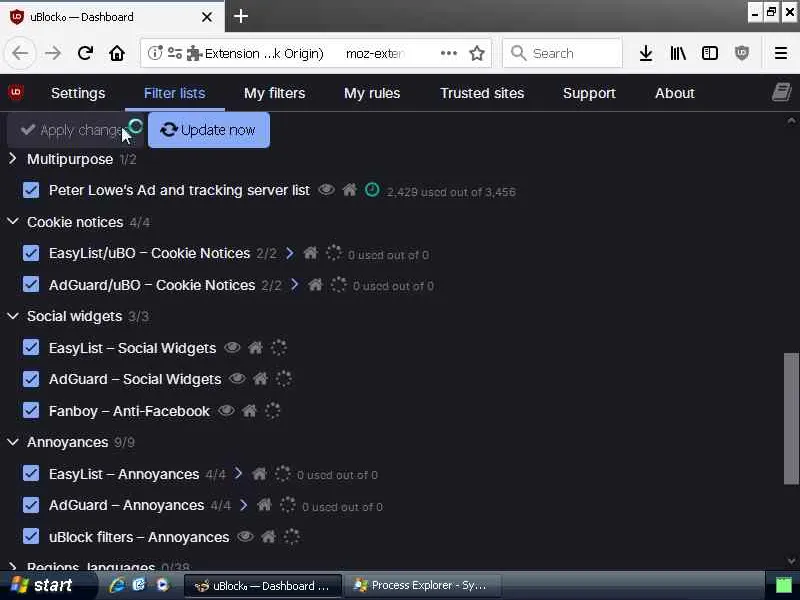
Task: Open home link of uBlock filters Annoyances
Action: pos(268,536)
